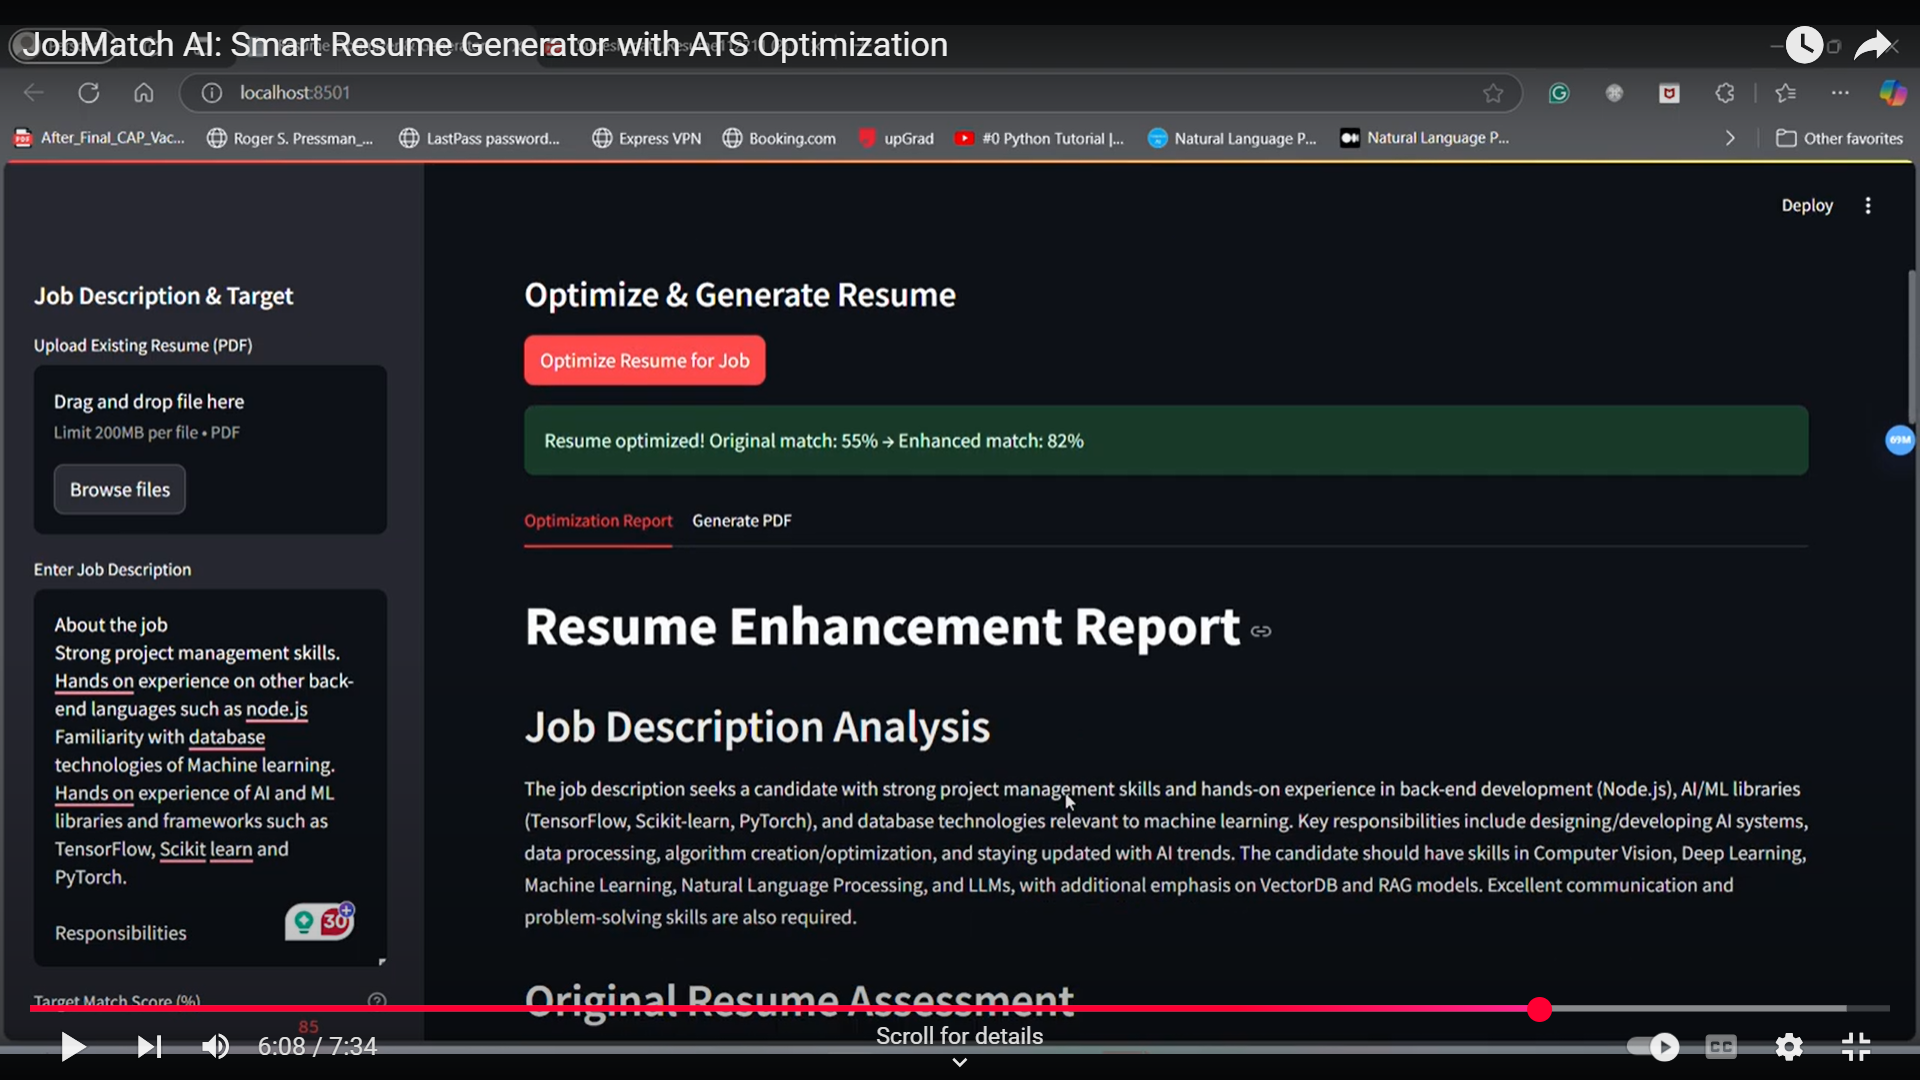The height and width of the screenshot is (1080, 1920).
Task: Go to browser home page
Action: click(x=144, y=93)
